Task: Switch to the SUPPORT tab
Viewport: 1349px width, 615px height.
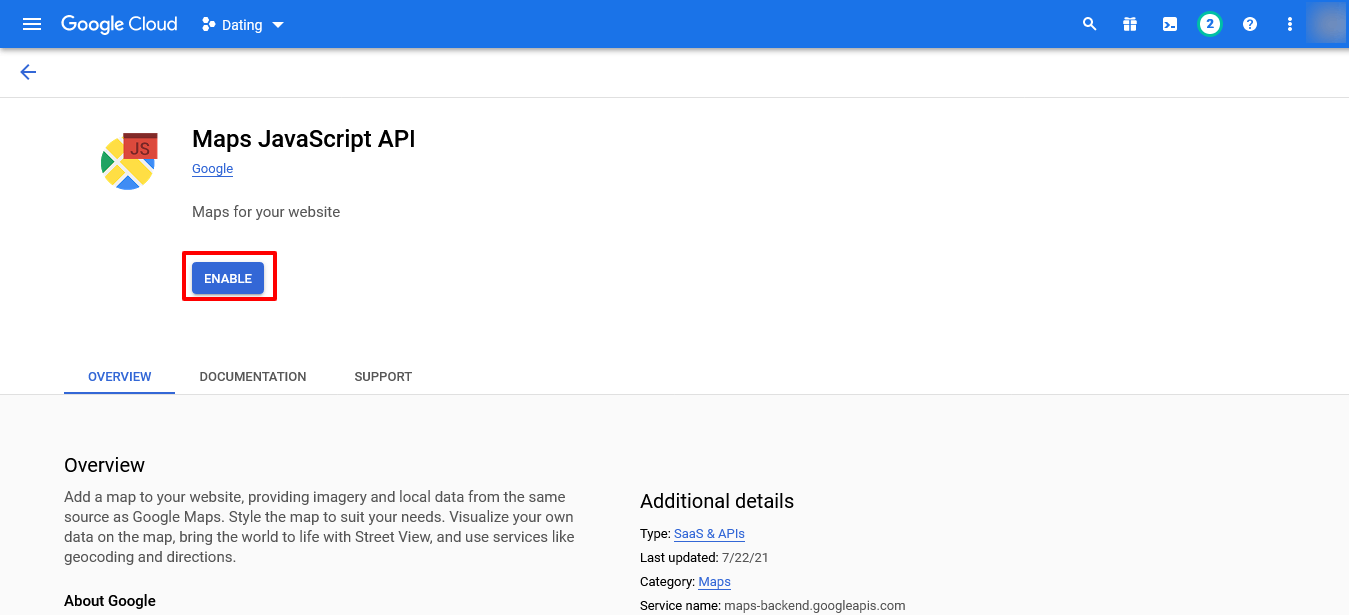Action: click(x=383, y=377)
